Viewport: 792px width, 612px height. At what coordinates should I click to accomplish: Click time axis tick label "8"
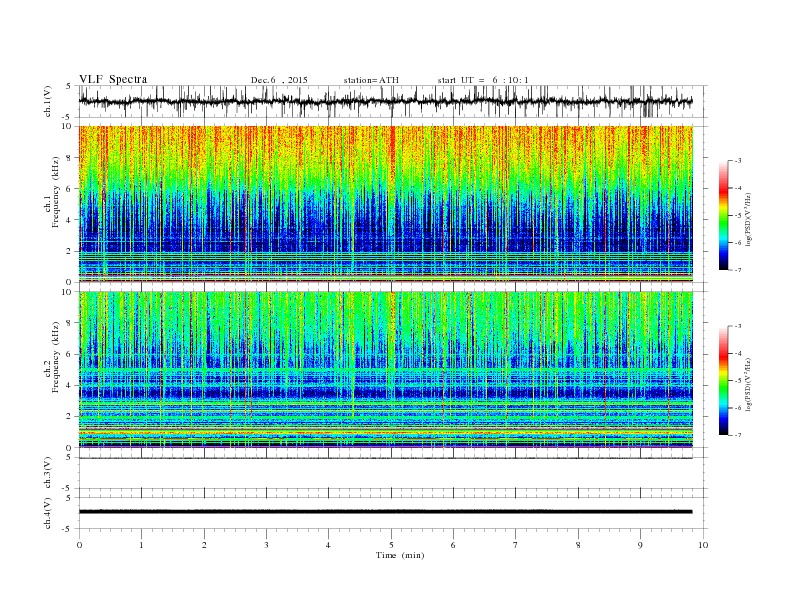[x=578, y=545]
